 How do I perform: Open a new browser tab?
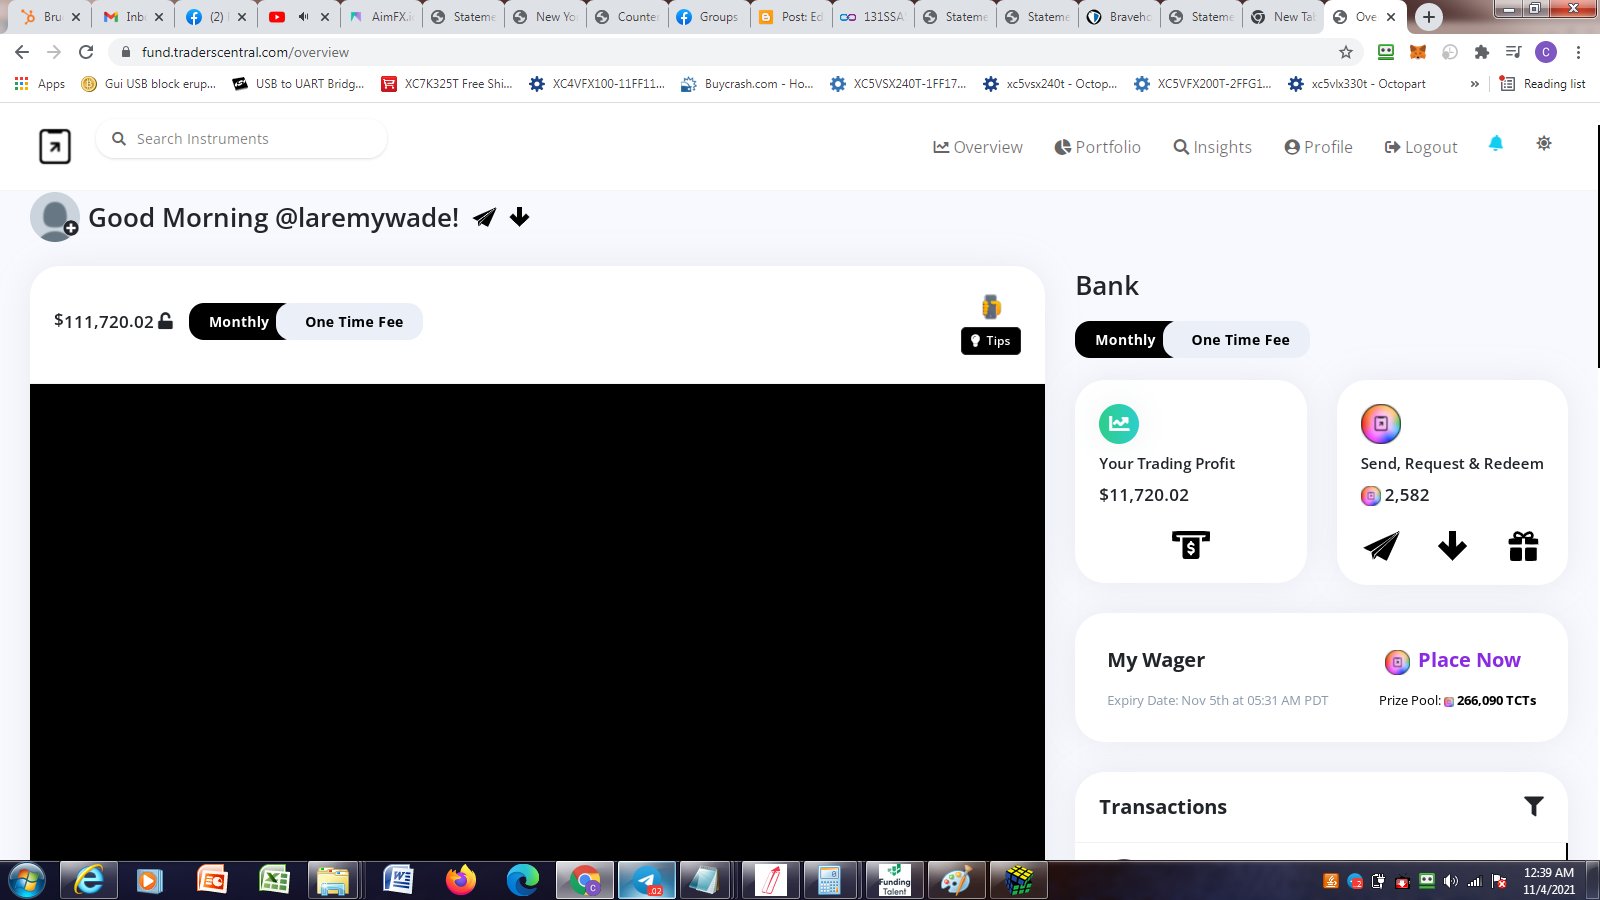point(1429,16)
